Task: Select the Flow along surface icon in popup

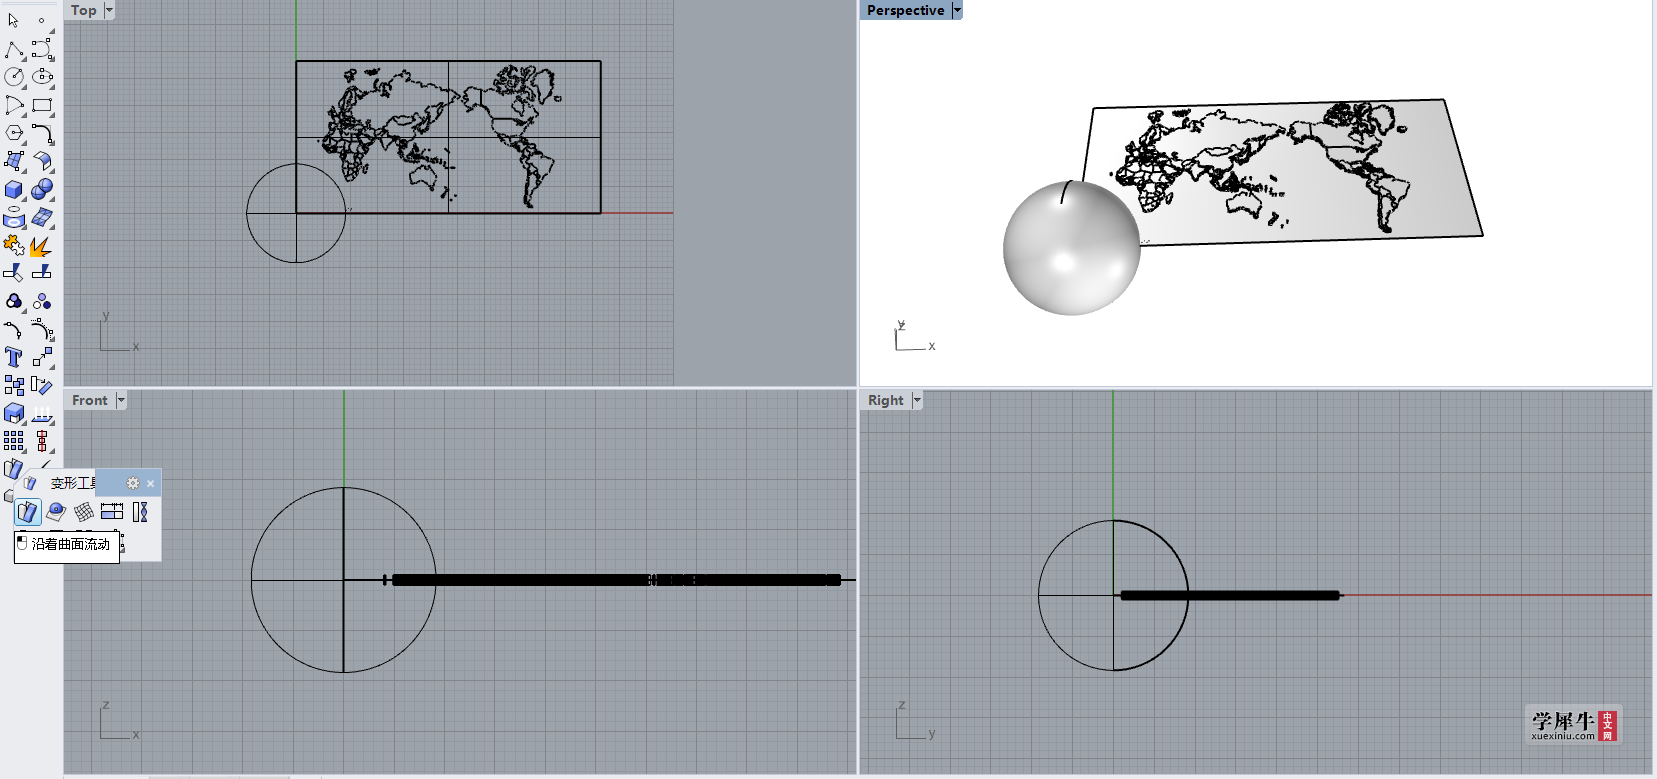Action: [27, 512]
